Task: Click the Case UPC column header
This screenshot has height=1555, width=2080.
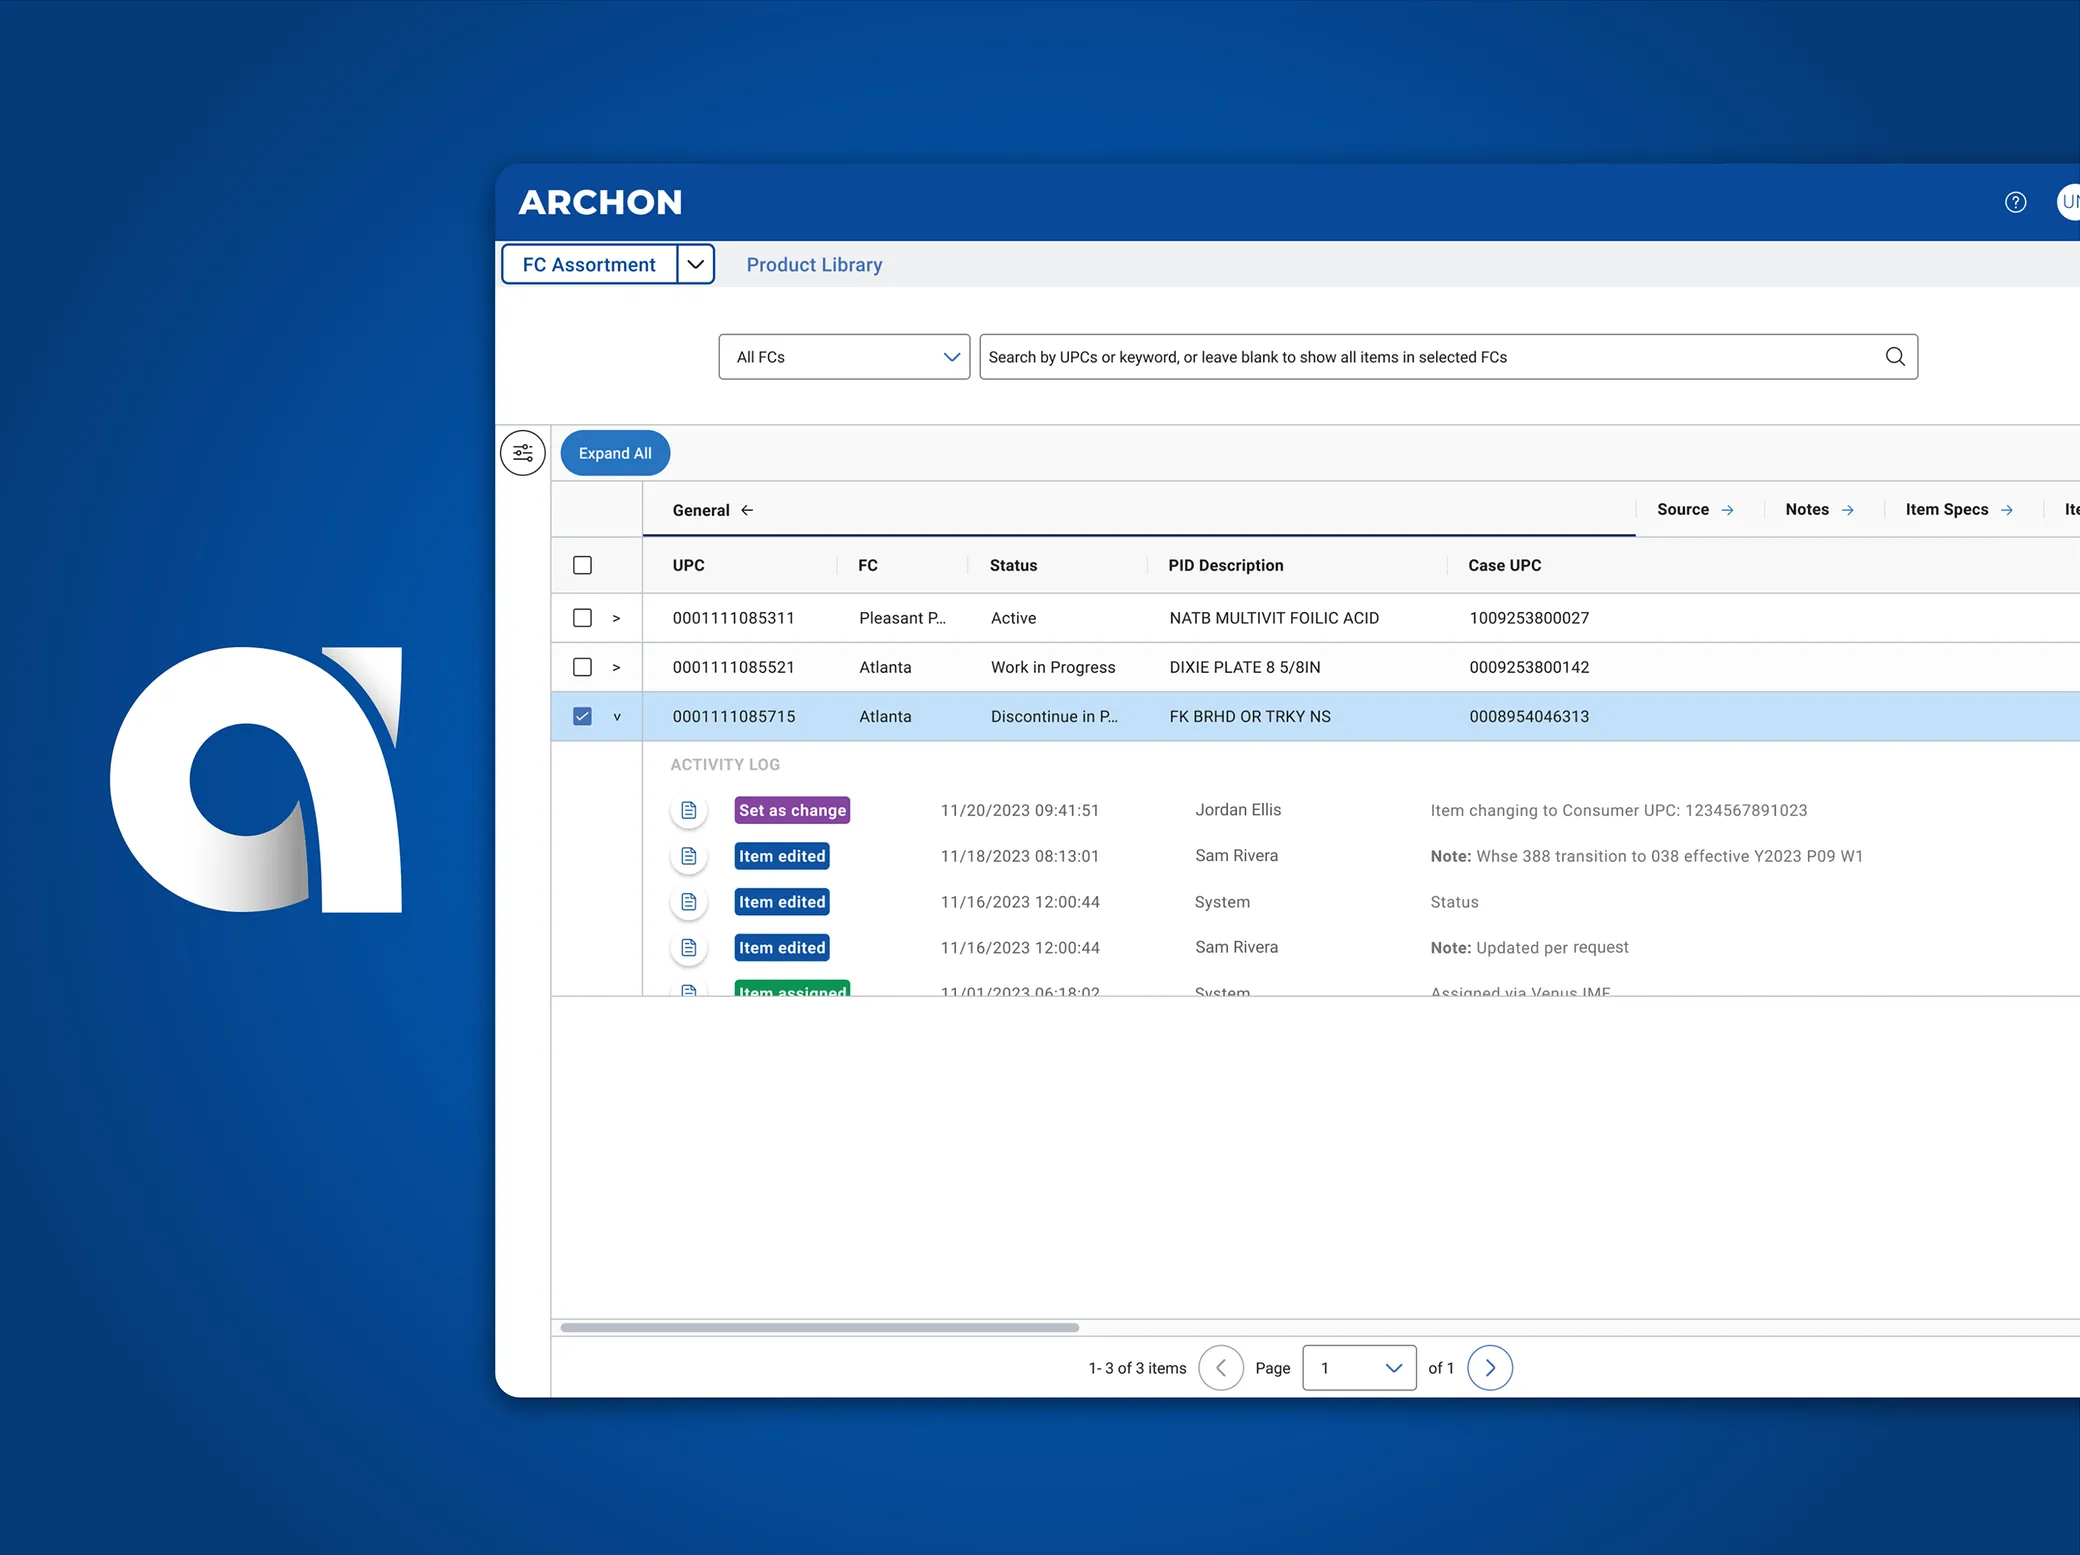Action: (1505, 565)
